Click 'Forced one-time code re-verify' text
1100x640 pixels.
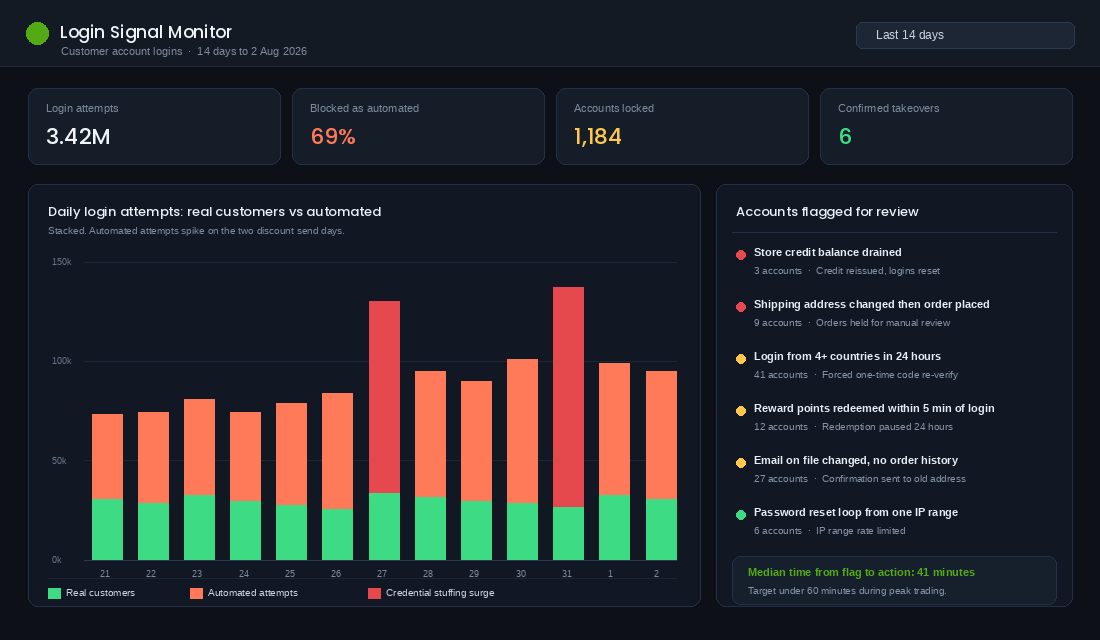click(x=890, y=375)
